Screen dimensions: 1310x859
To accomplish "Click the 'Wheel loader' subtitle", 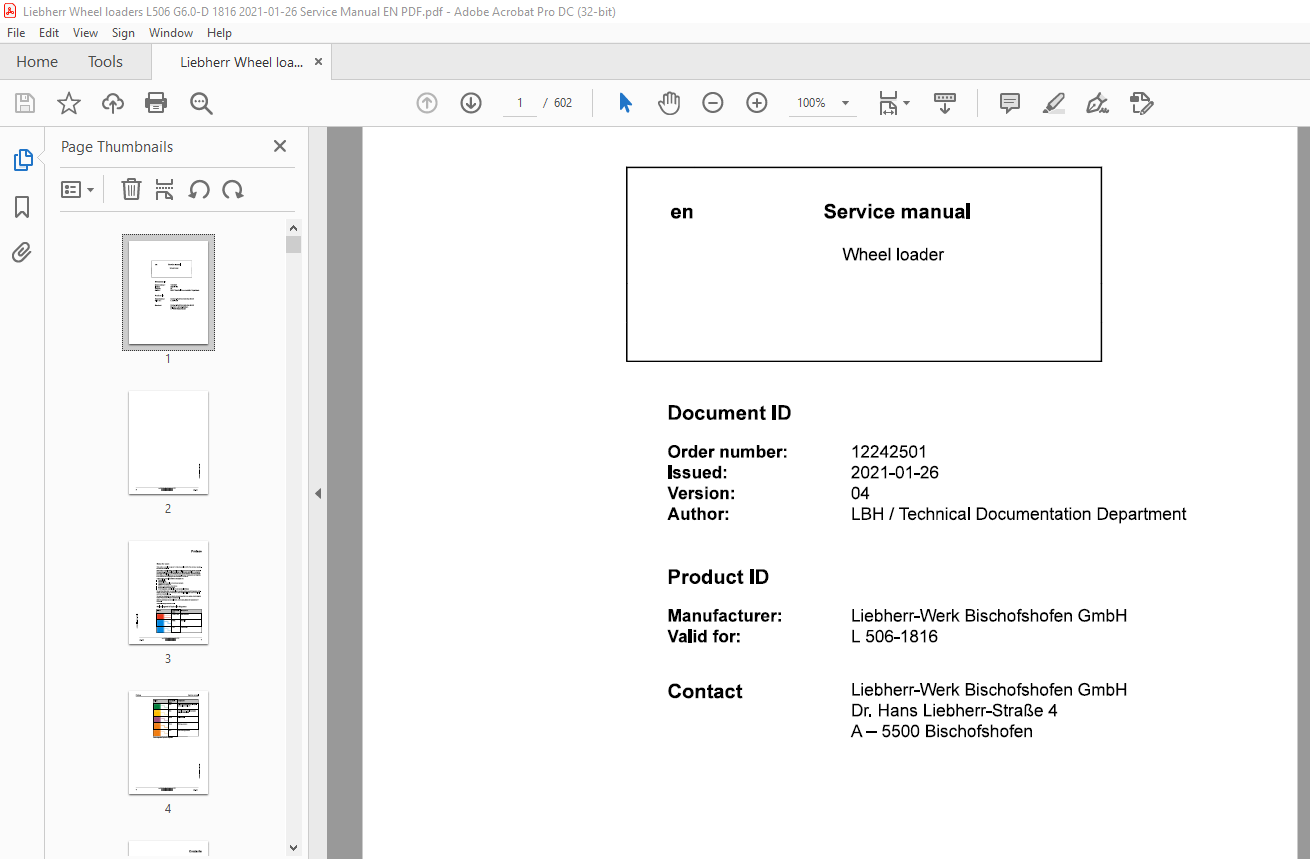I will (893, 254).
